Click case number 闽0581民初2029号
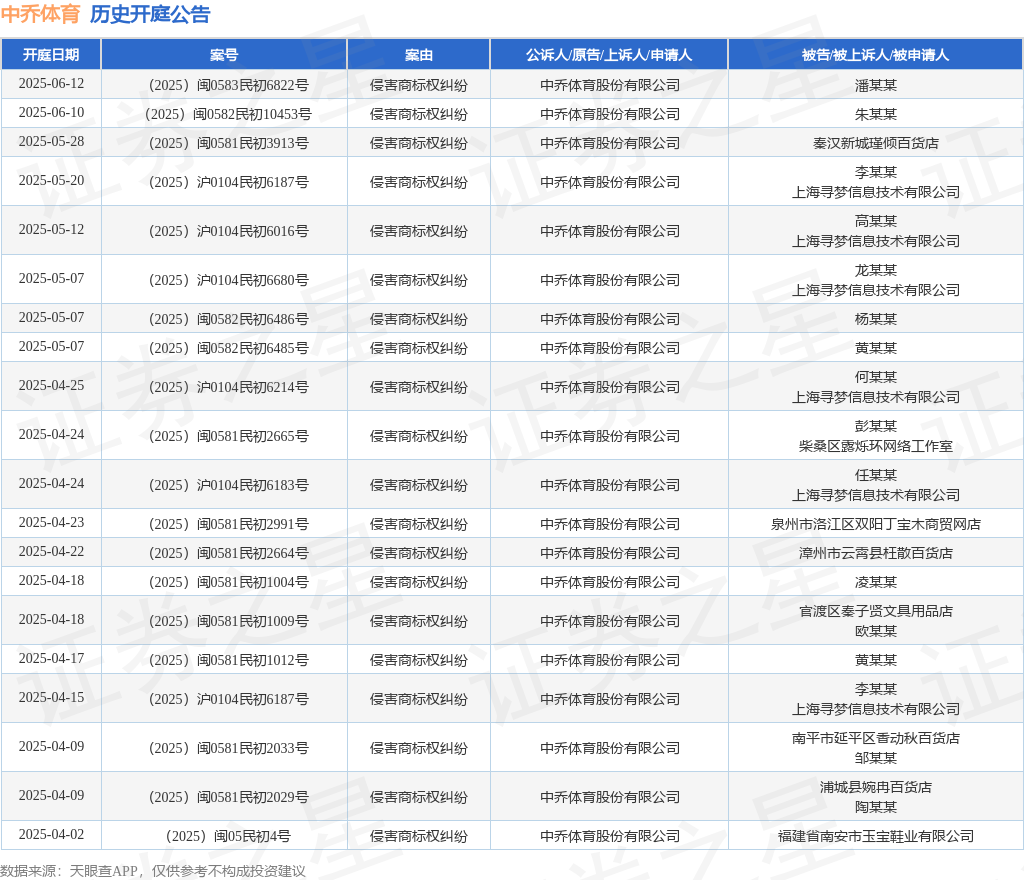Image resolution: width=1024 pixels, height=880 pixels. pyautogui.click(x=229, y=797)
